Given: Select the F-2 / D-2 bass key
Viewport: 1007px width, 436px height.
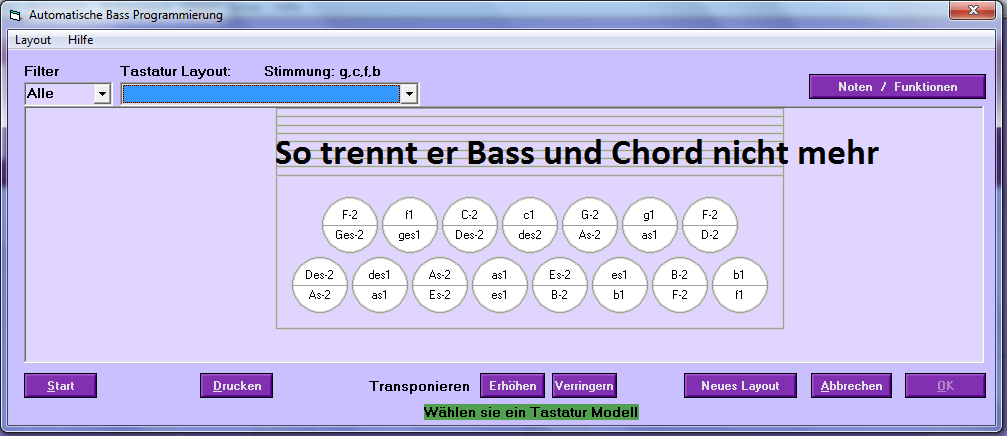Looking at the screenshot, I should [x=710, y=225].
